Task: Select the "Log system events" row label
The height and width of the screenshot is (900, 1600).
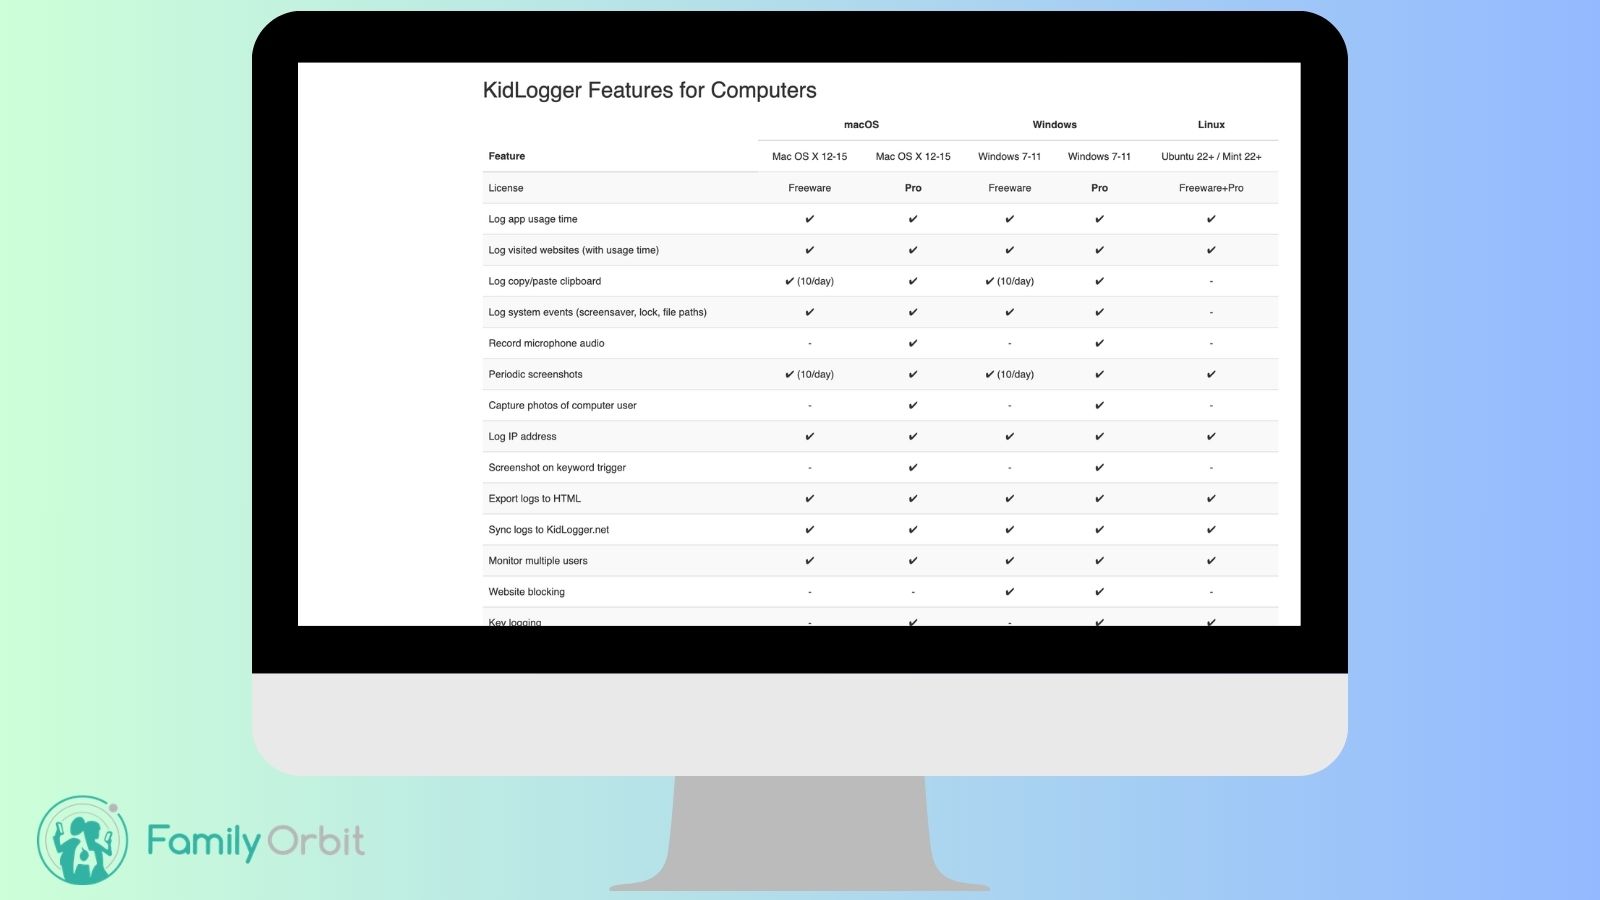Action: coord(597,312)
